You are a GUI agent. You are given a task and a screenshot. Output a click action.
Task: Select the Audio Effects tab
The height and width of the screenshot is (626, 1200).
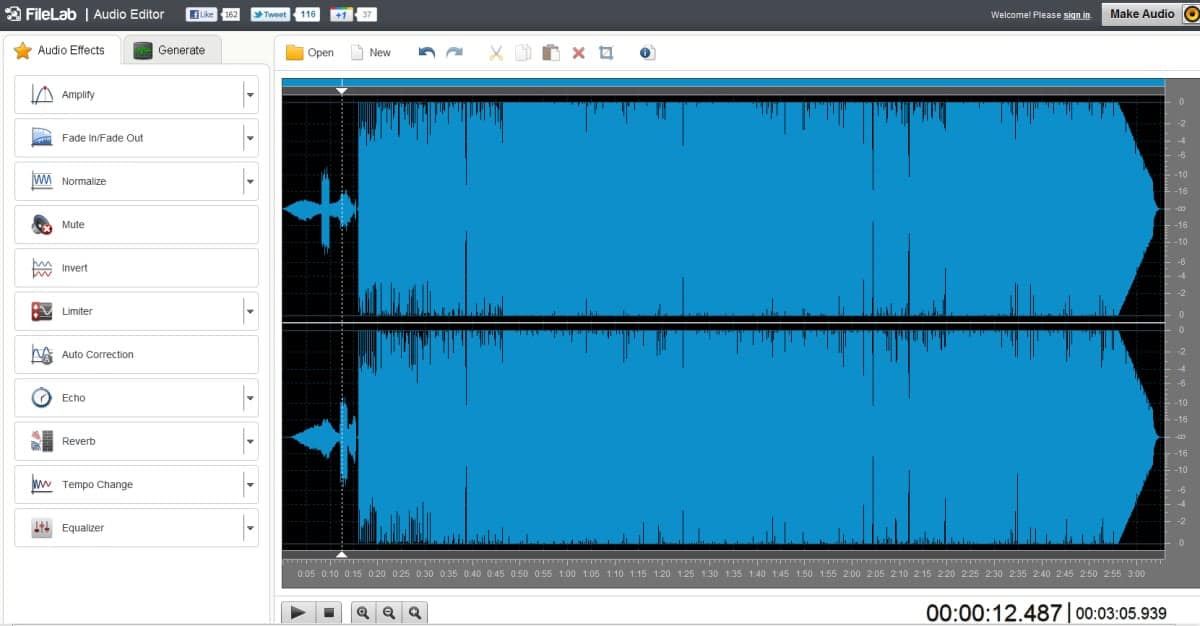[x=62, y=49]
